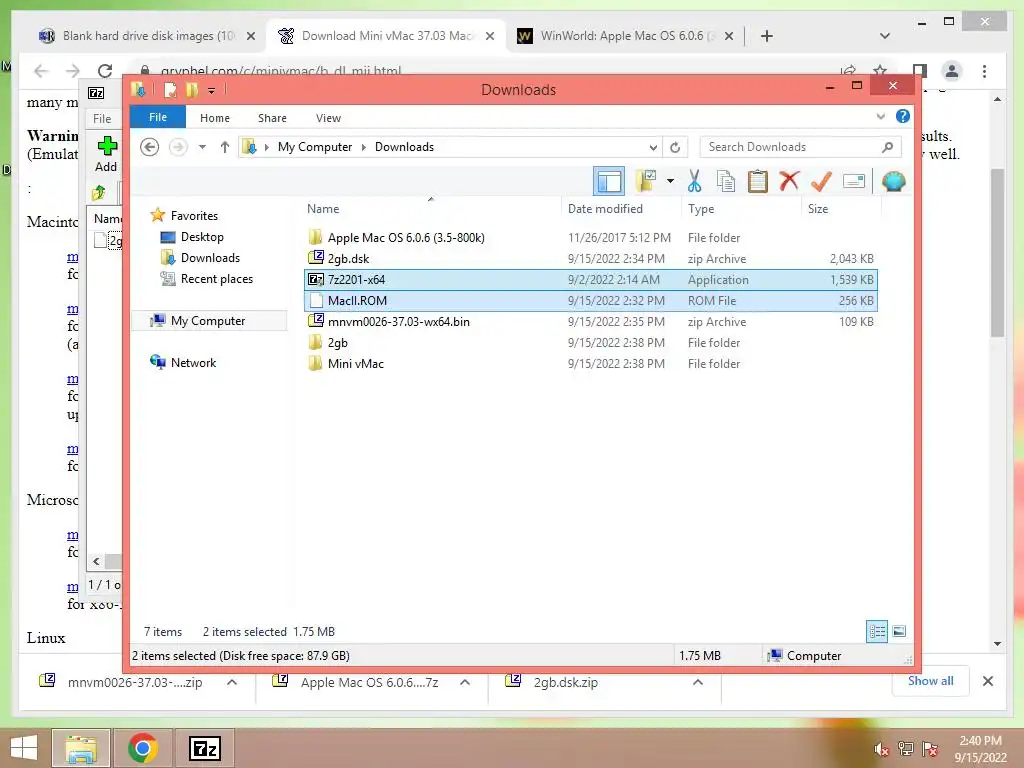Click the Back arrow in Downloads window

[x=150, y=147]
